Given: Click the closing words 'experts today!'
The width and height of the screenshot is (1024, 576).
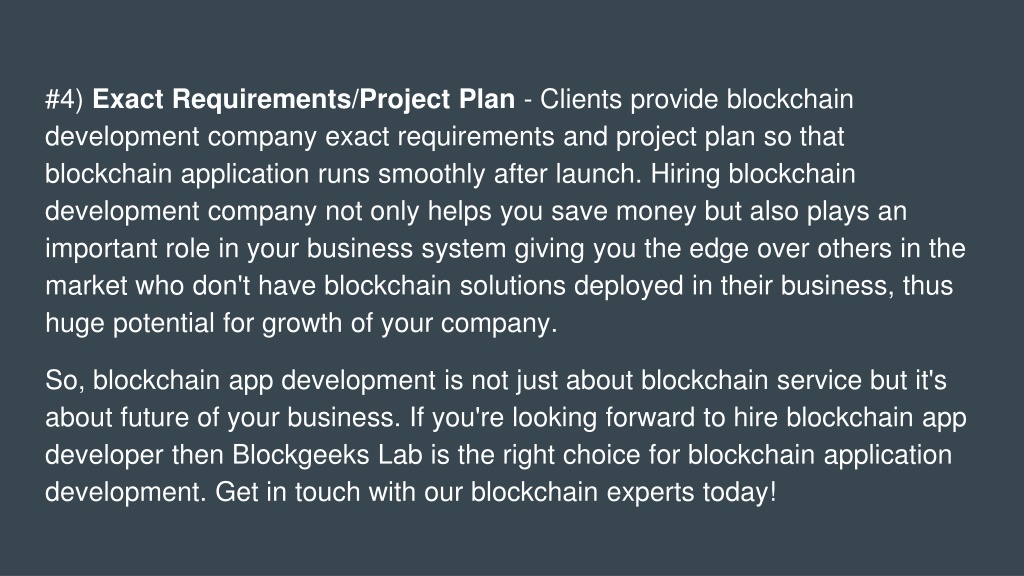Looking at the screenshot, I should tap(692, 492).
